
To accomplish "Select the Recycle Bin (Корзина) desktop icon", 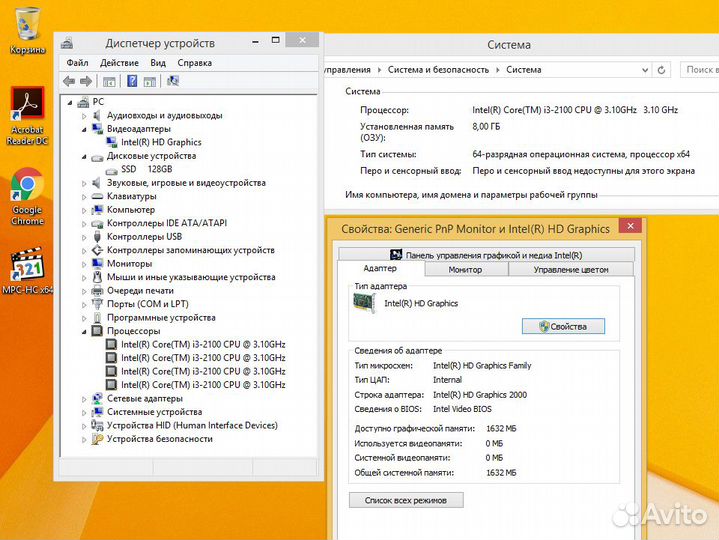I will click(x=27, y=28).
